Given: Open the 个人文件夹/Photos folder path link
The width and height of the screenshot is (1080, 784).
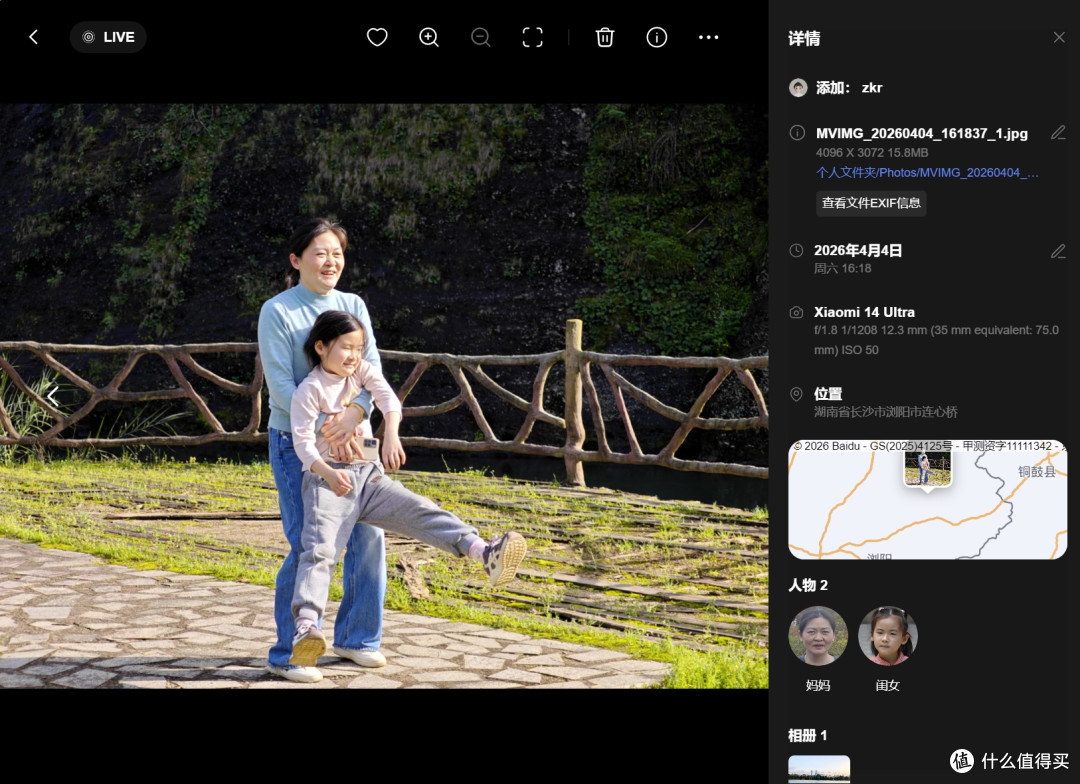Looking at the screenshot, I should click(927, 172).
